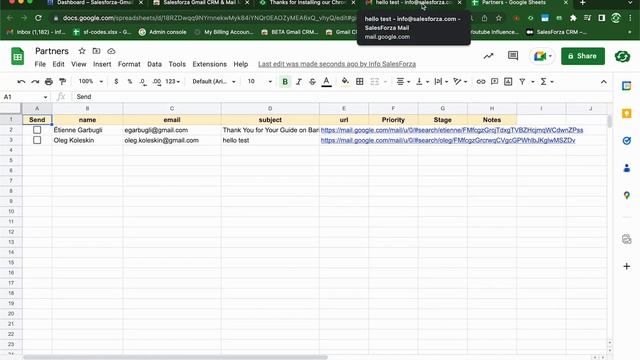Screen dimensions: 640x360
Task: Click the Merge cells icon
Action: pyautogui.click(x=374, y=82)
